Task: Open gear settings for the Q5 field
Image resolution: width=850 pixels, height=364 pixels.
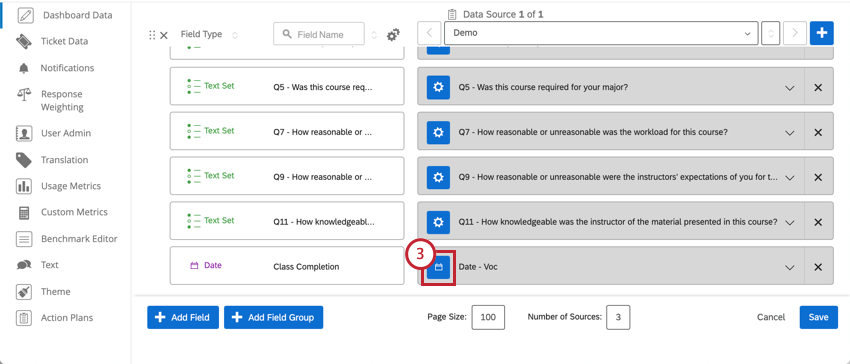Action: [438, 87]
